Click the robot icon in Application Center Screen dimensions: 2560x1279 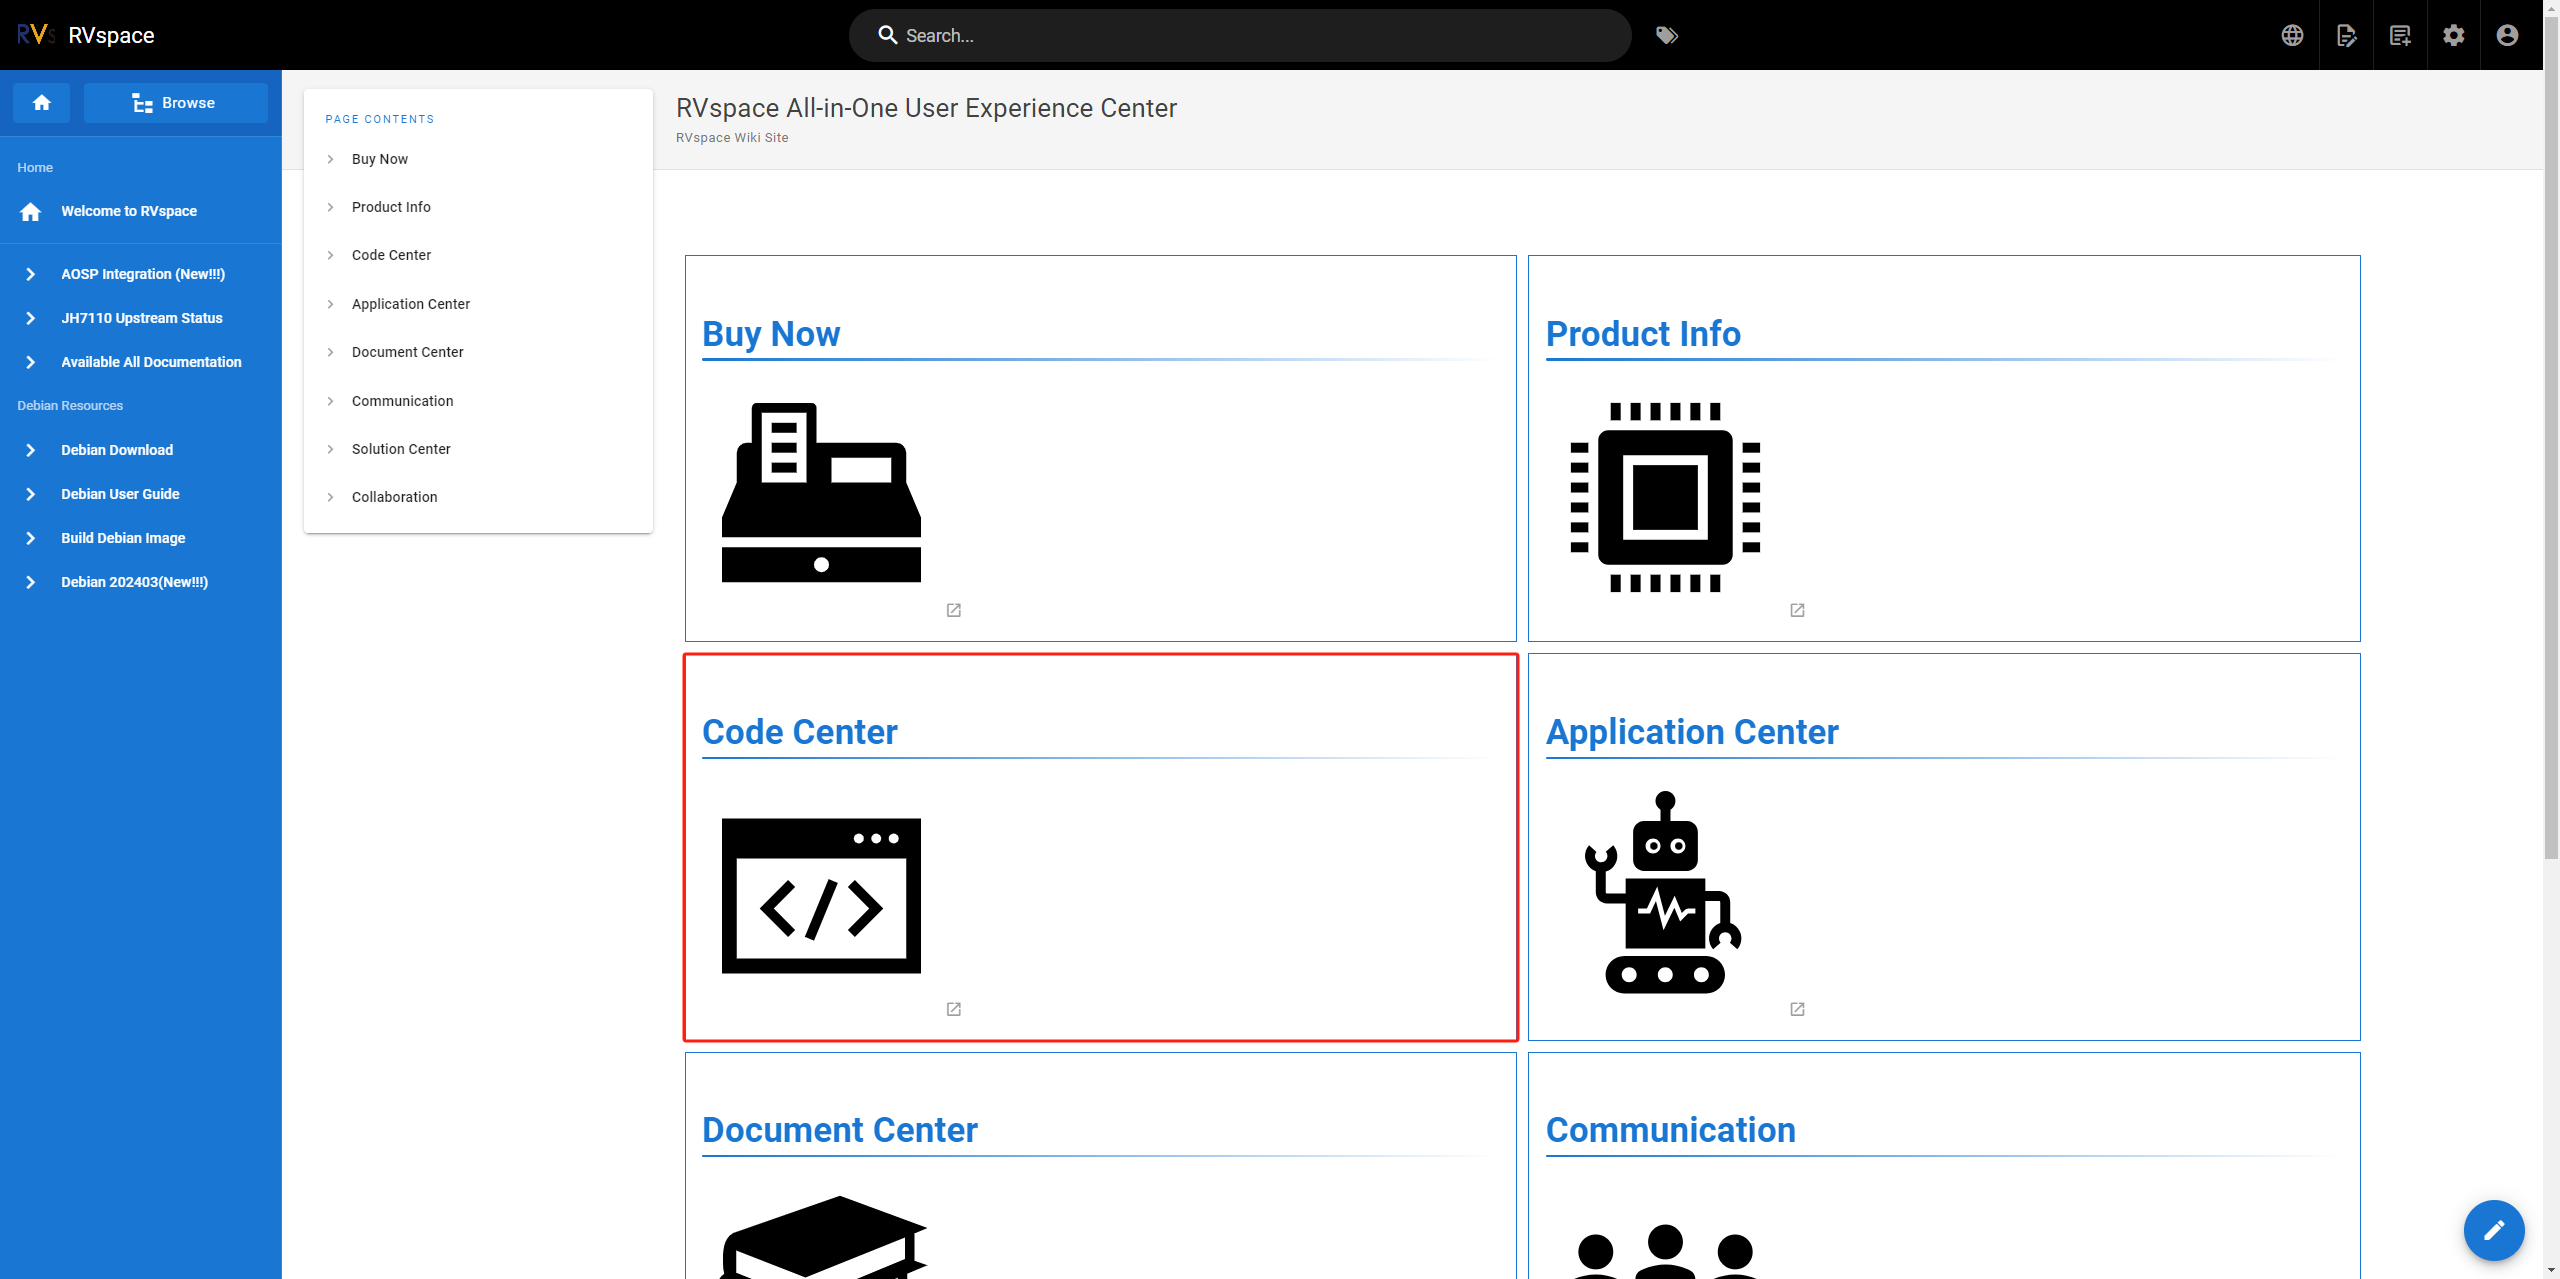1664,892
